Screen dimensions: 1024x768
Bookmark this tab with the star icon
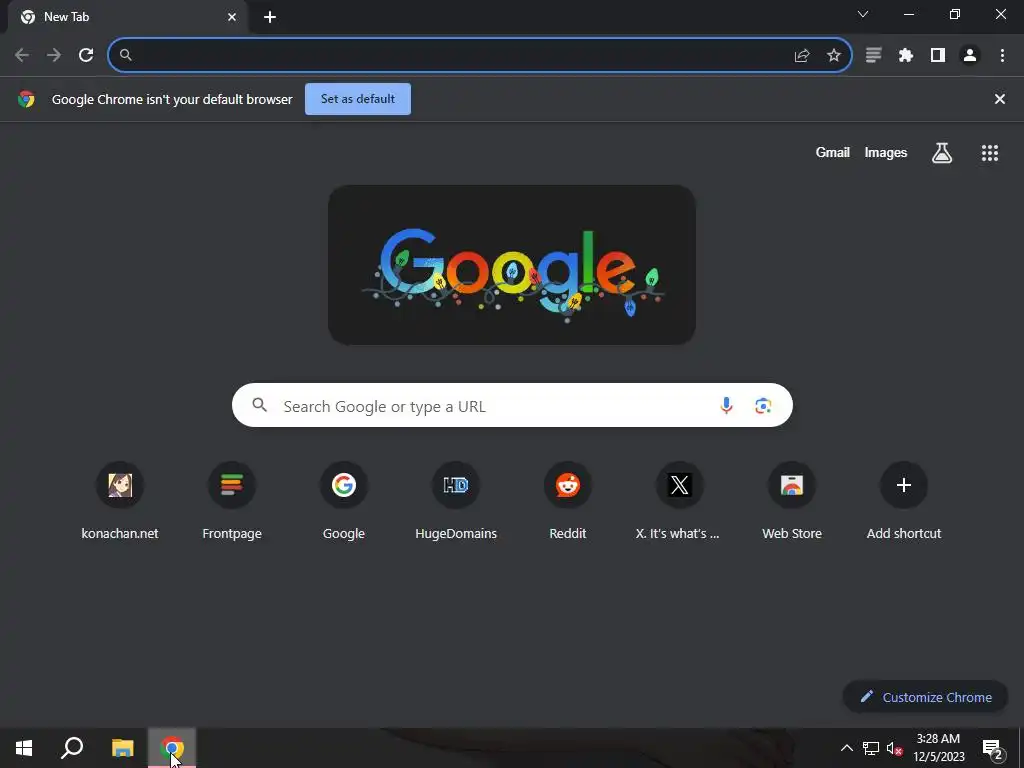(834, 56)
